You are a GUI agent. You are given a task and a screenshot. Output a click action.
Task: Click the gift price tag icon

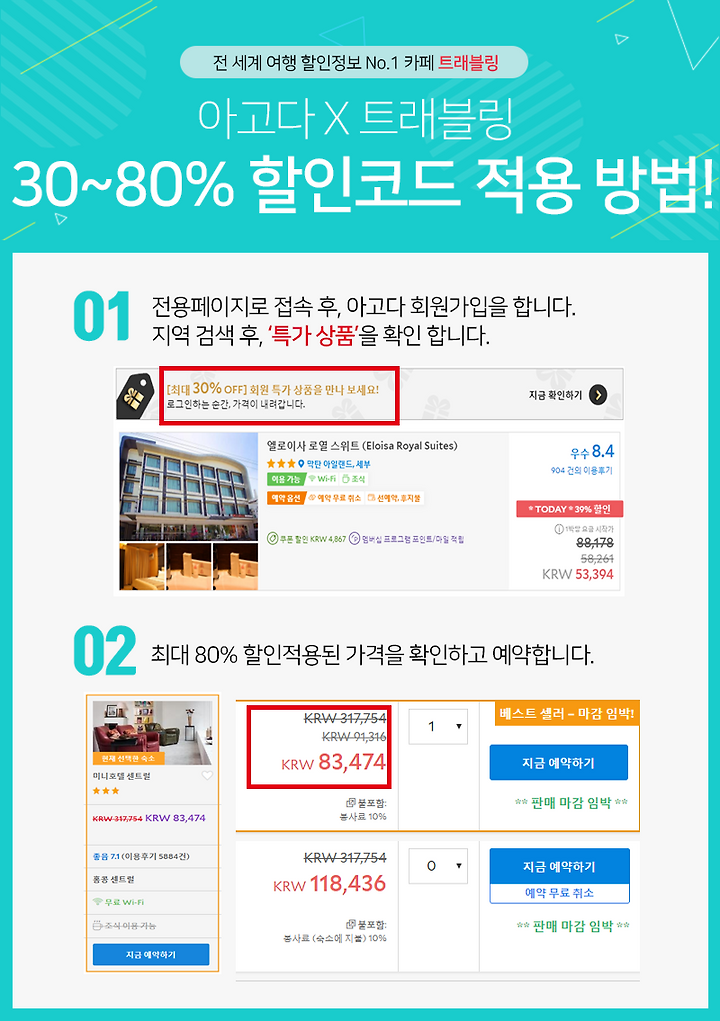click(135, 396)
